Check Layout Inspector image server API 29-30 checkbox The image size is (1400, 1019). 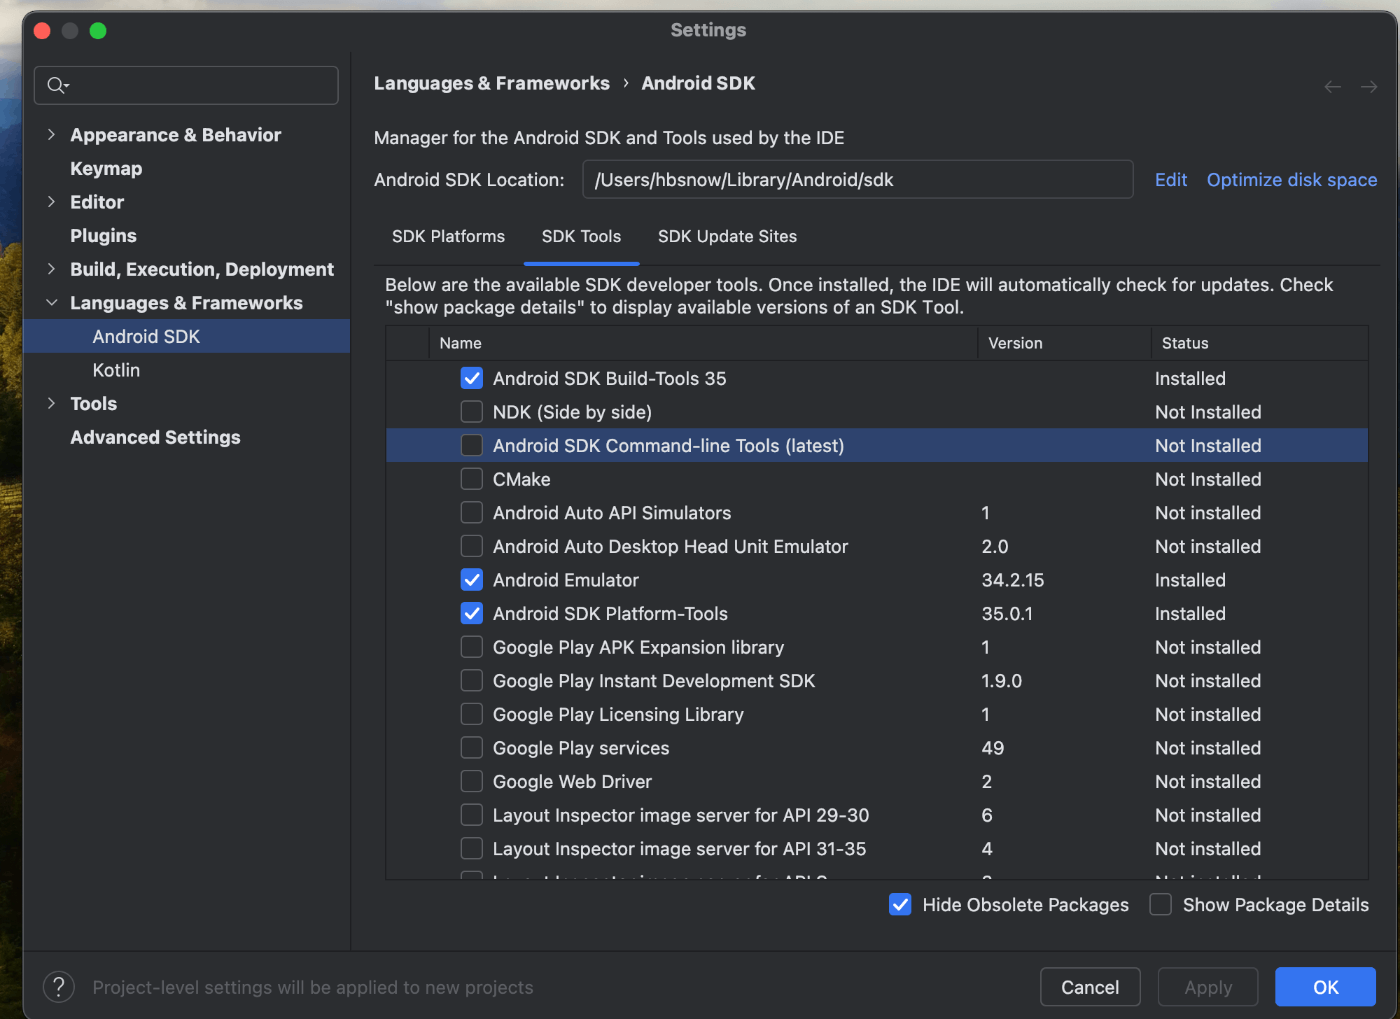click(x=472, y=815)
